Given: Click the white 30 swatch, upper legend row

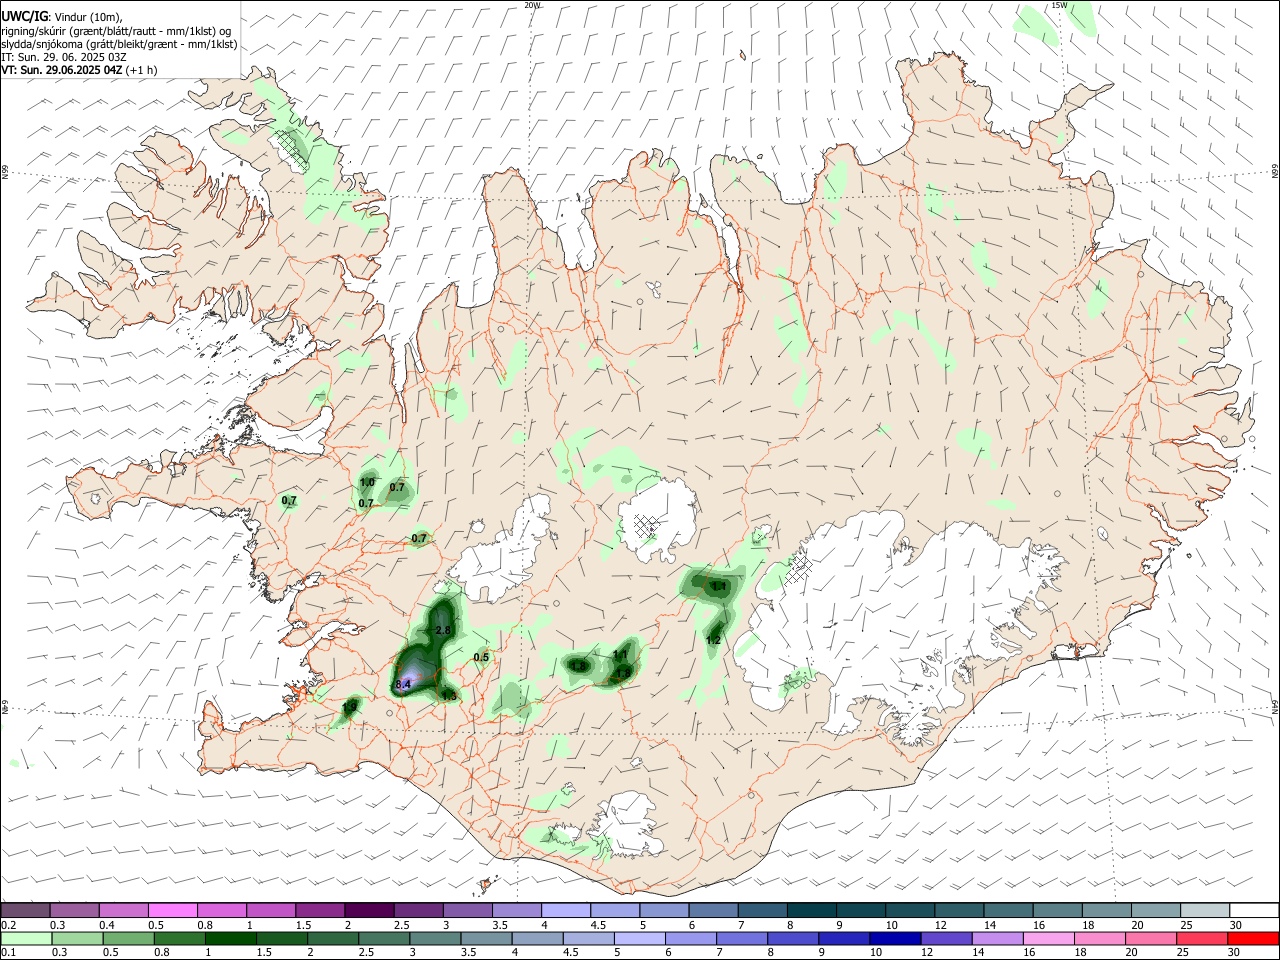Looking at the screenshot, I should pyautogui.click(x=1252, y=911).
